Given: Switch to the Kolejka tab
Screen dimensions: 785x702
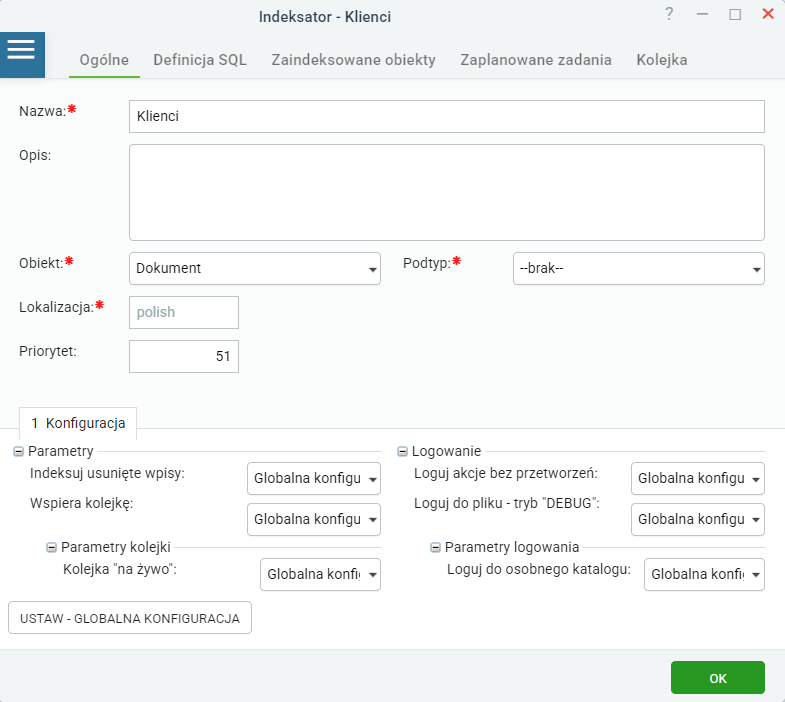Looking at the screenshot, I should 661,60.
